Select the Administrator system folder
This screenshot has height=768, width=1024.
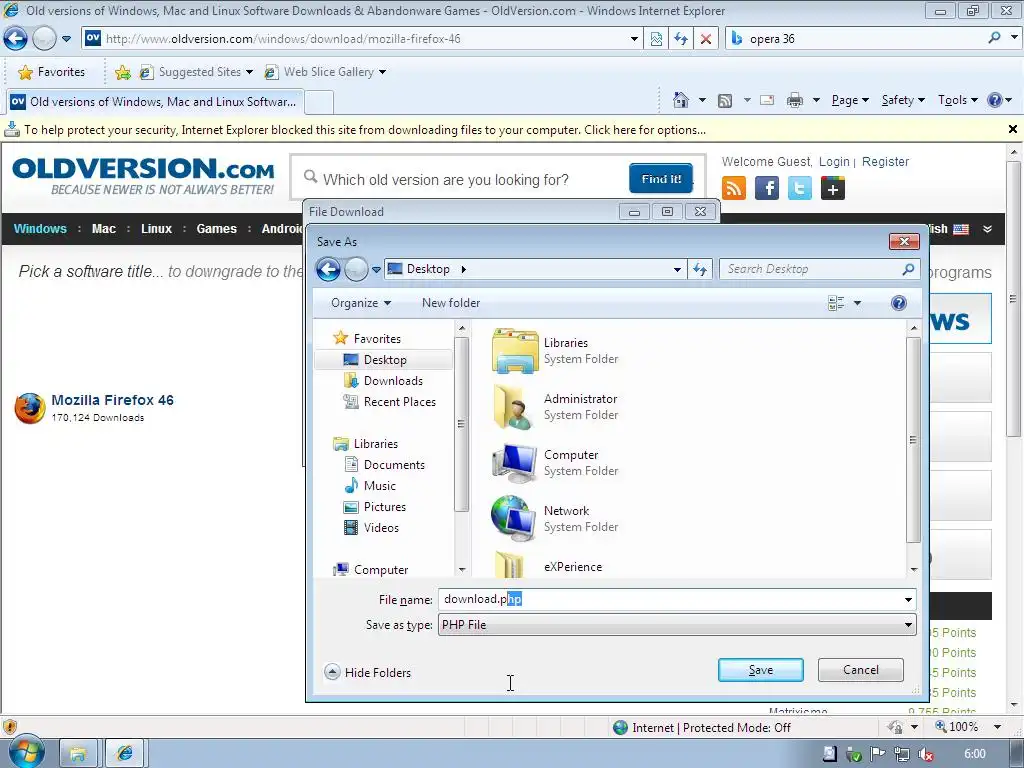[555, 406]
